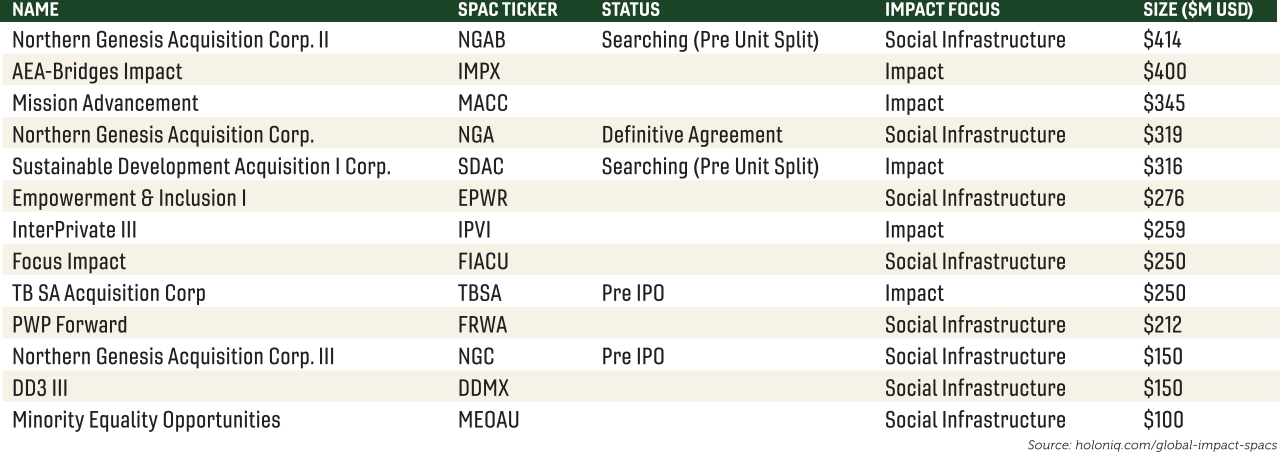Image resolution: width=1284 pixels, height=457 pixels.
Task: Click the EPWR ticker symbol
Action: (x=482, y=198)
